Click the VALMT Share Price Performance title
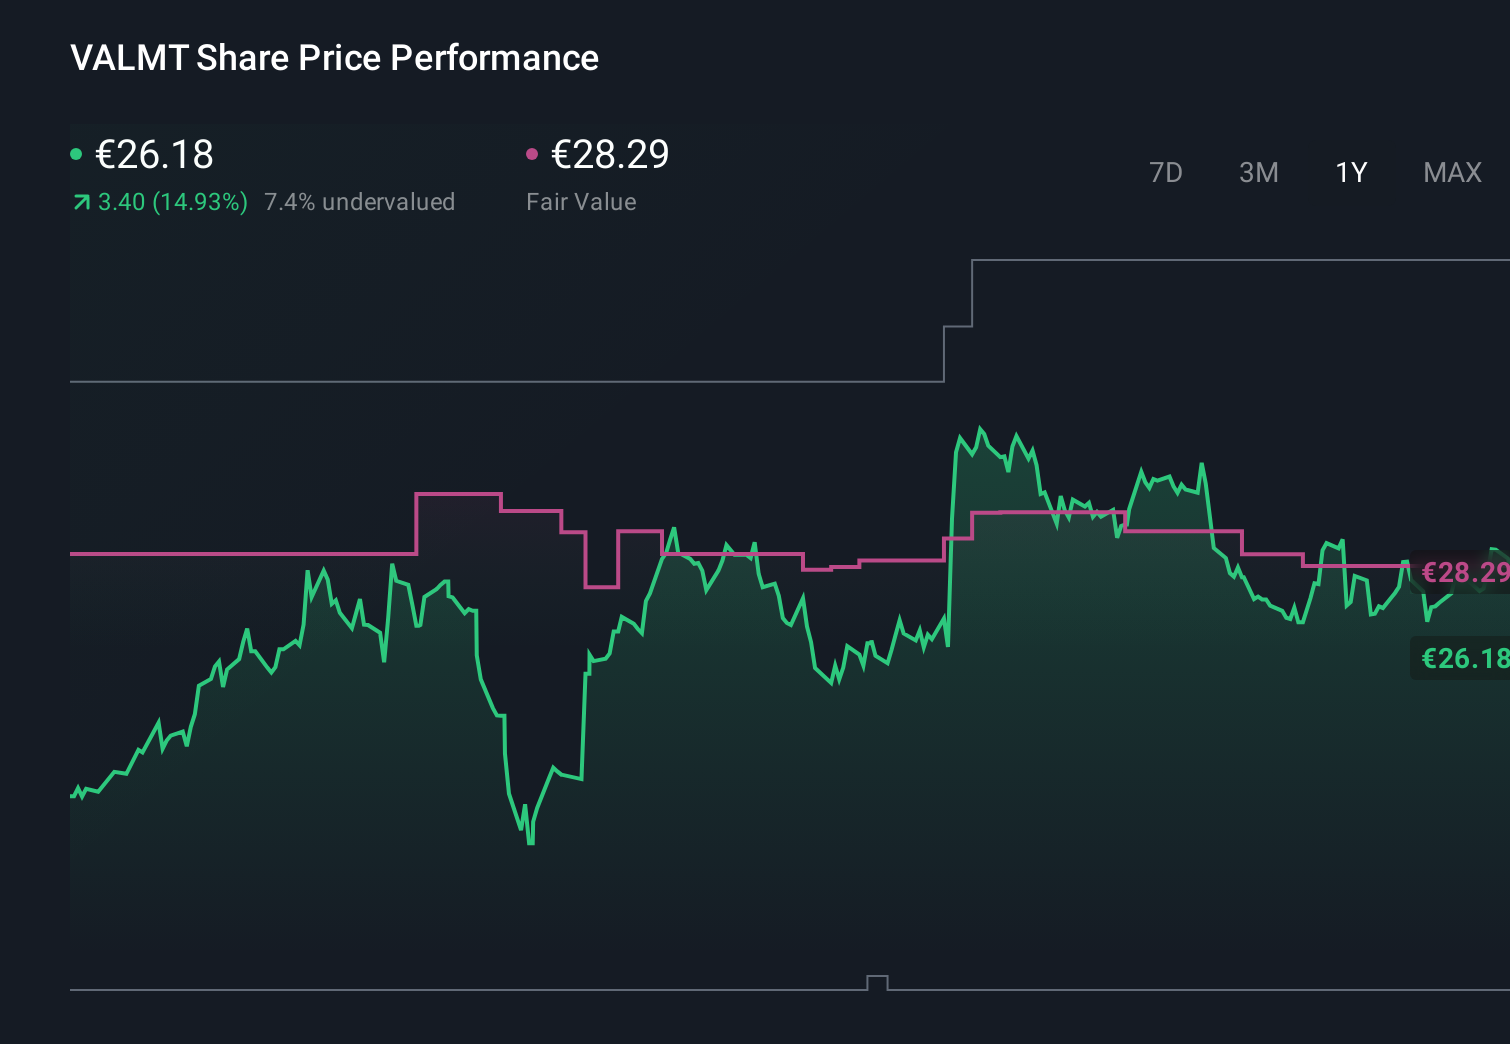The image size is (1510, 1044). [334, 57]
